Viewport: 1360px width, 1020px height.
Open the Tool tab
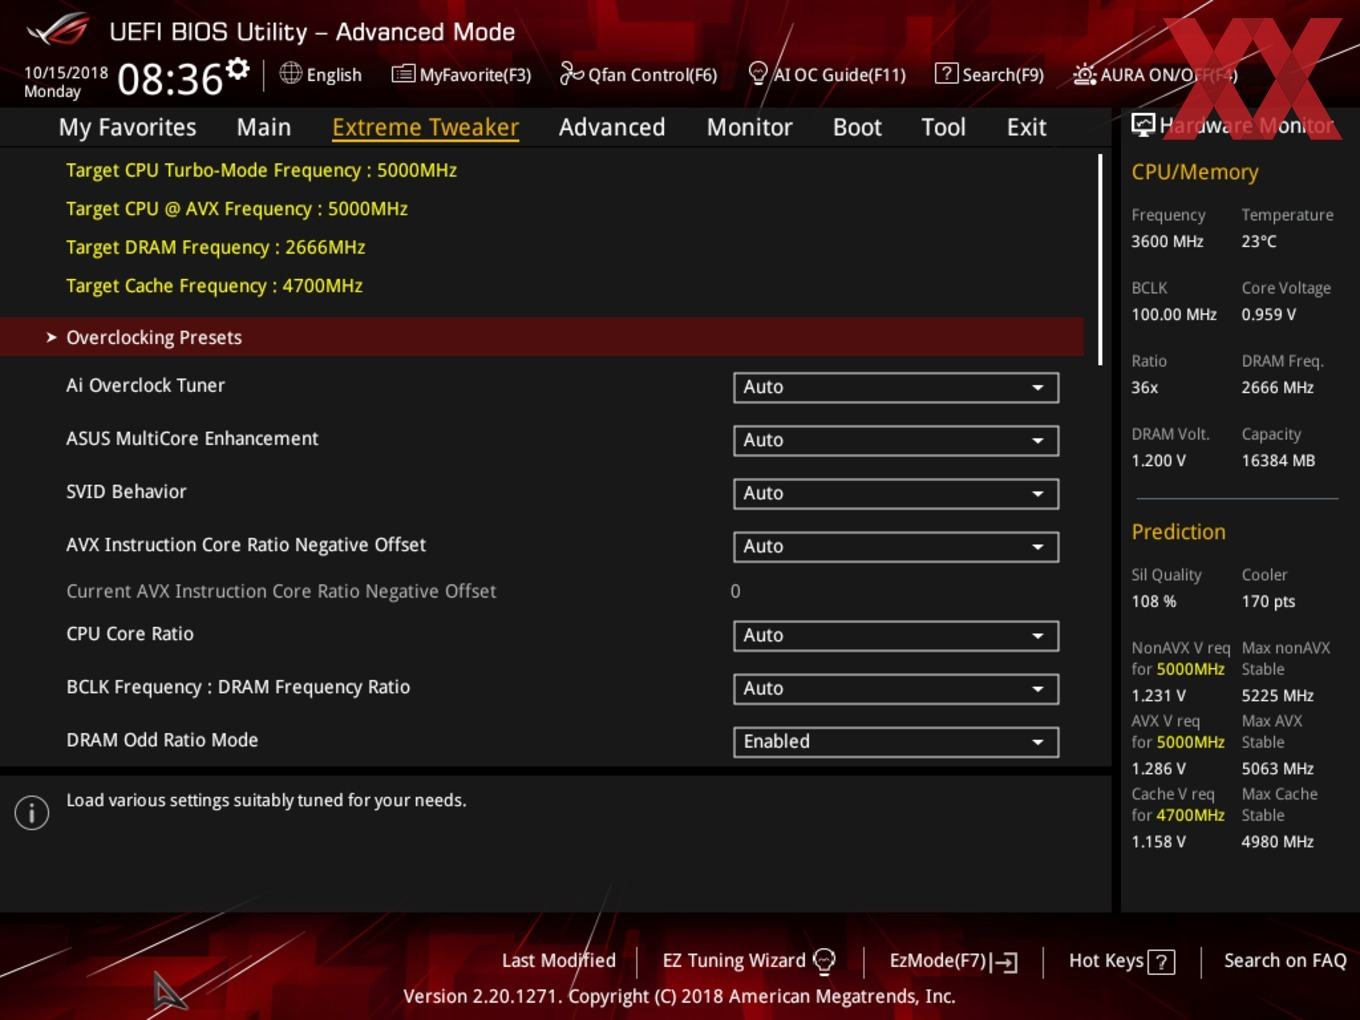(943, 127)
